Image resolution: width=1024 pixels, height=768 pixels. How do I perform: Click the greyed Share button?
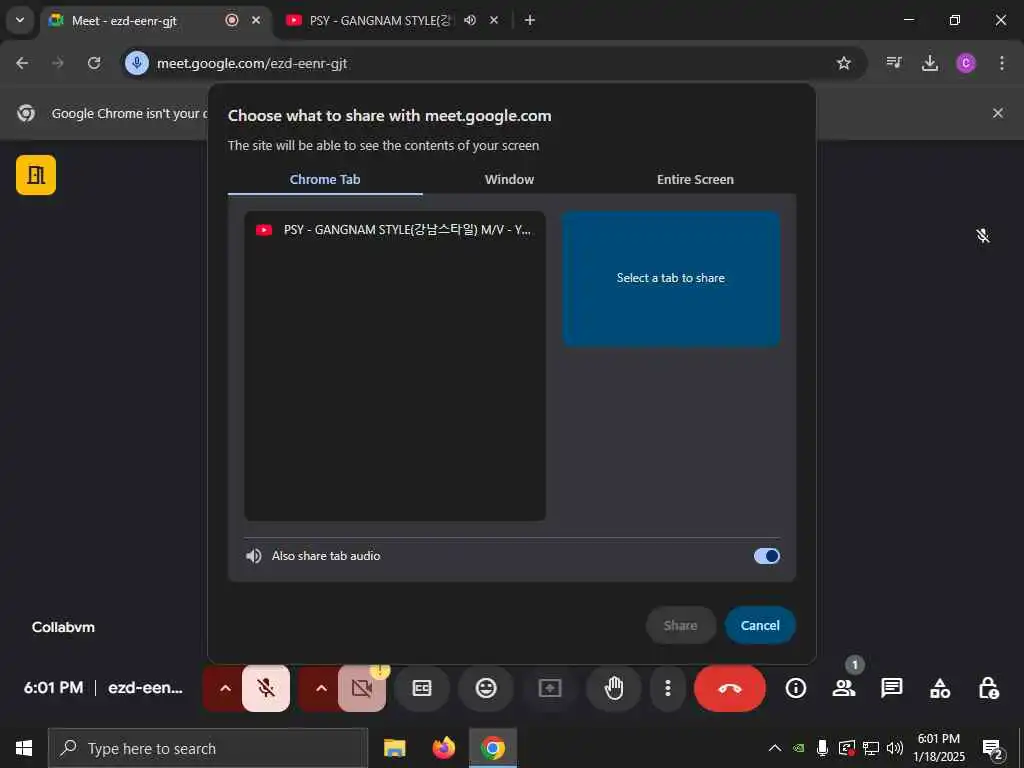pyautogui.click(x=680, y=625)
